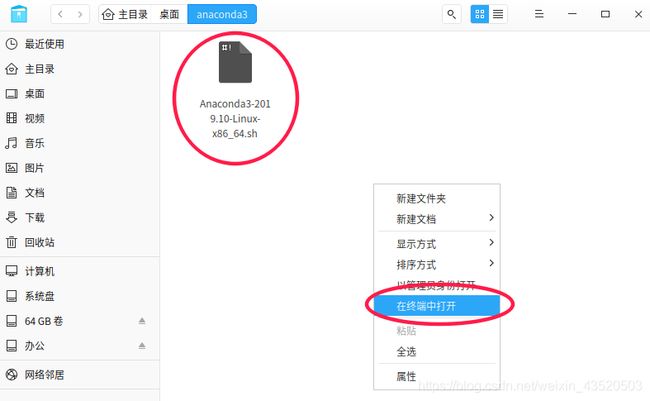Go forward with the right arrow
The width and height of the screenshot is (650, 401).
pos(80,14)
